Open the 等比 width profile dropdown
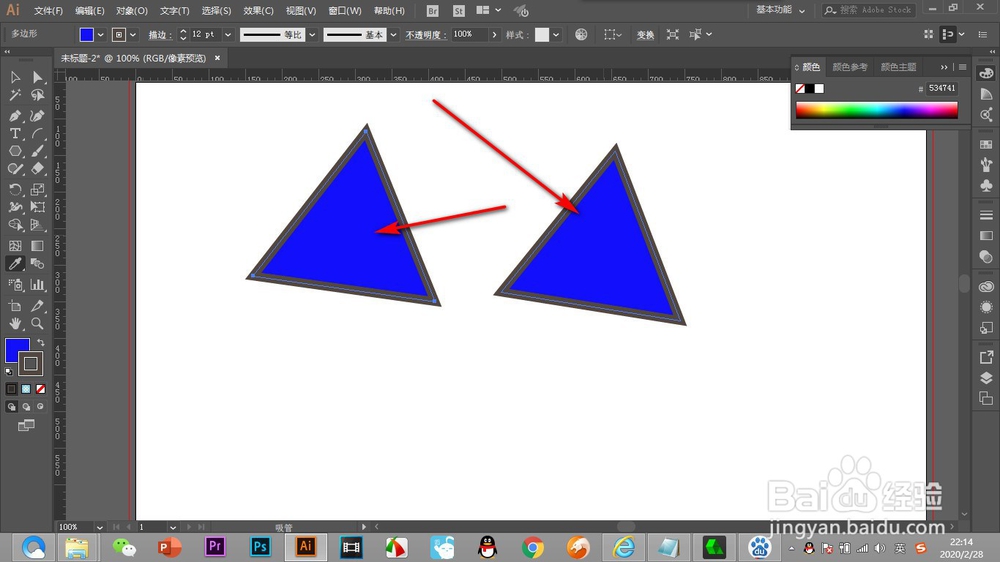This screenshot has height=562, width=1000. click(x=312, y=34)
